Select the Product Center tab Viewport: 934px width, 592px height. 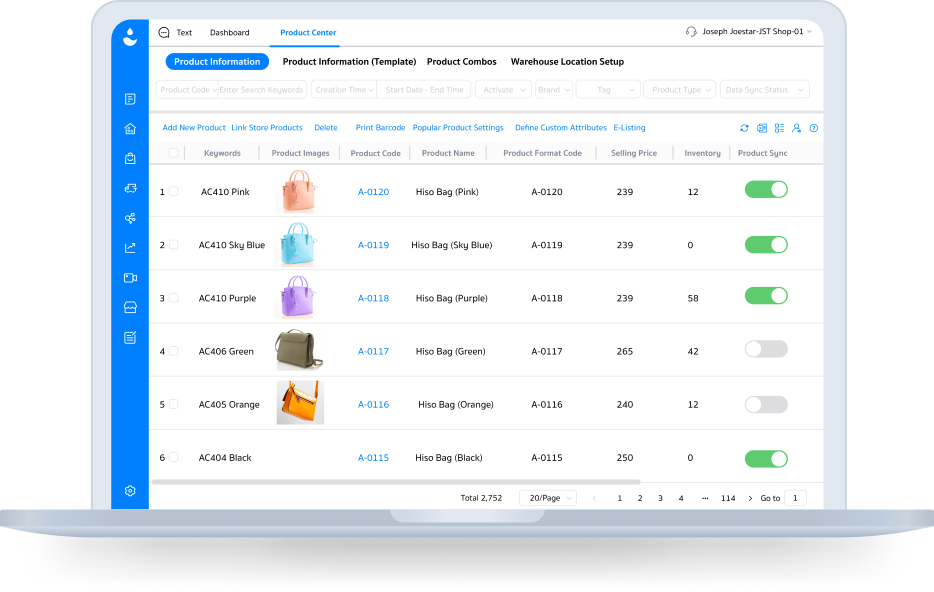[308, 33]
